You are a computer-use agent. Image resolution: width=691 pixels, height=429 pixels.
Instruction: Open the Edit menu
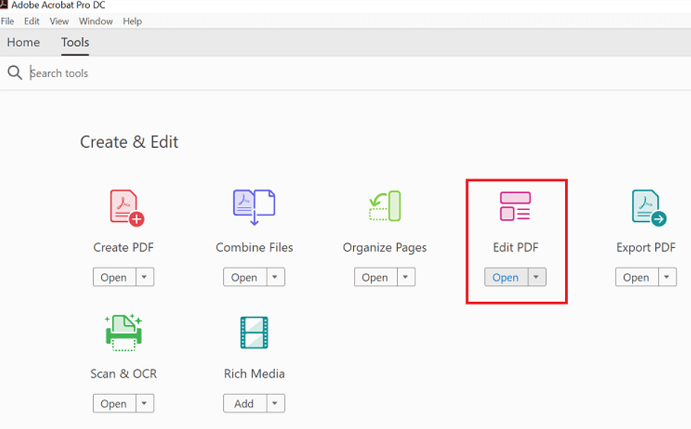[32, 21]
